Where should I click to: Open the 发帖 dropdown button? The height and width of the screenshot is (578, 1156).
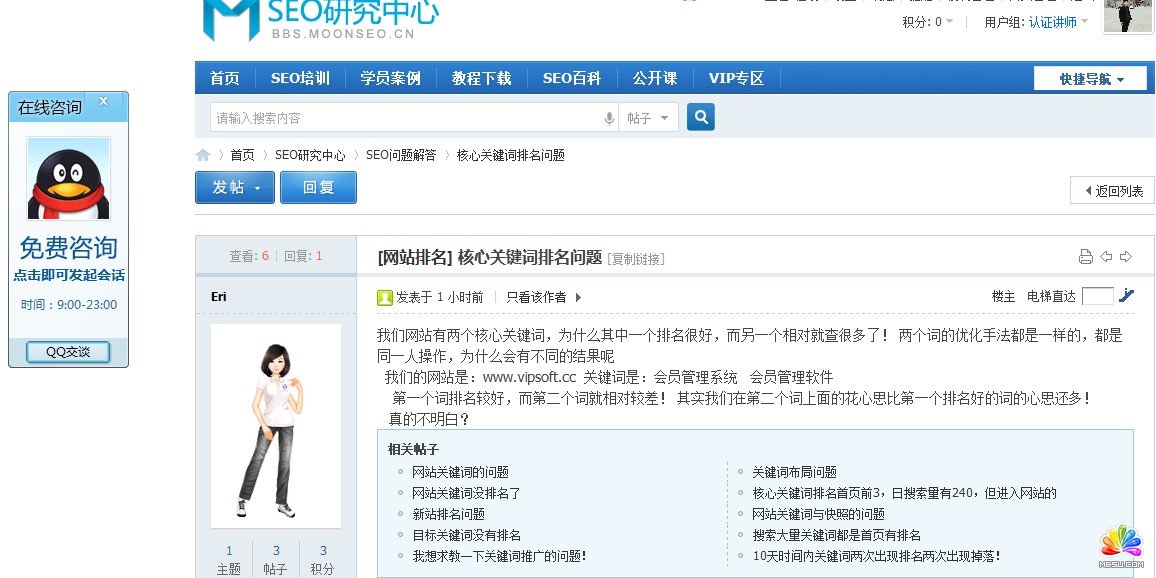tap(234, 187)
